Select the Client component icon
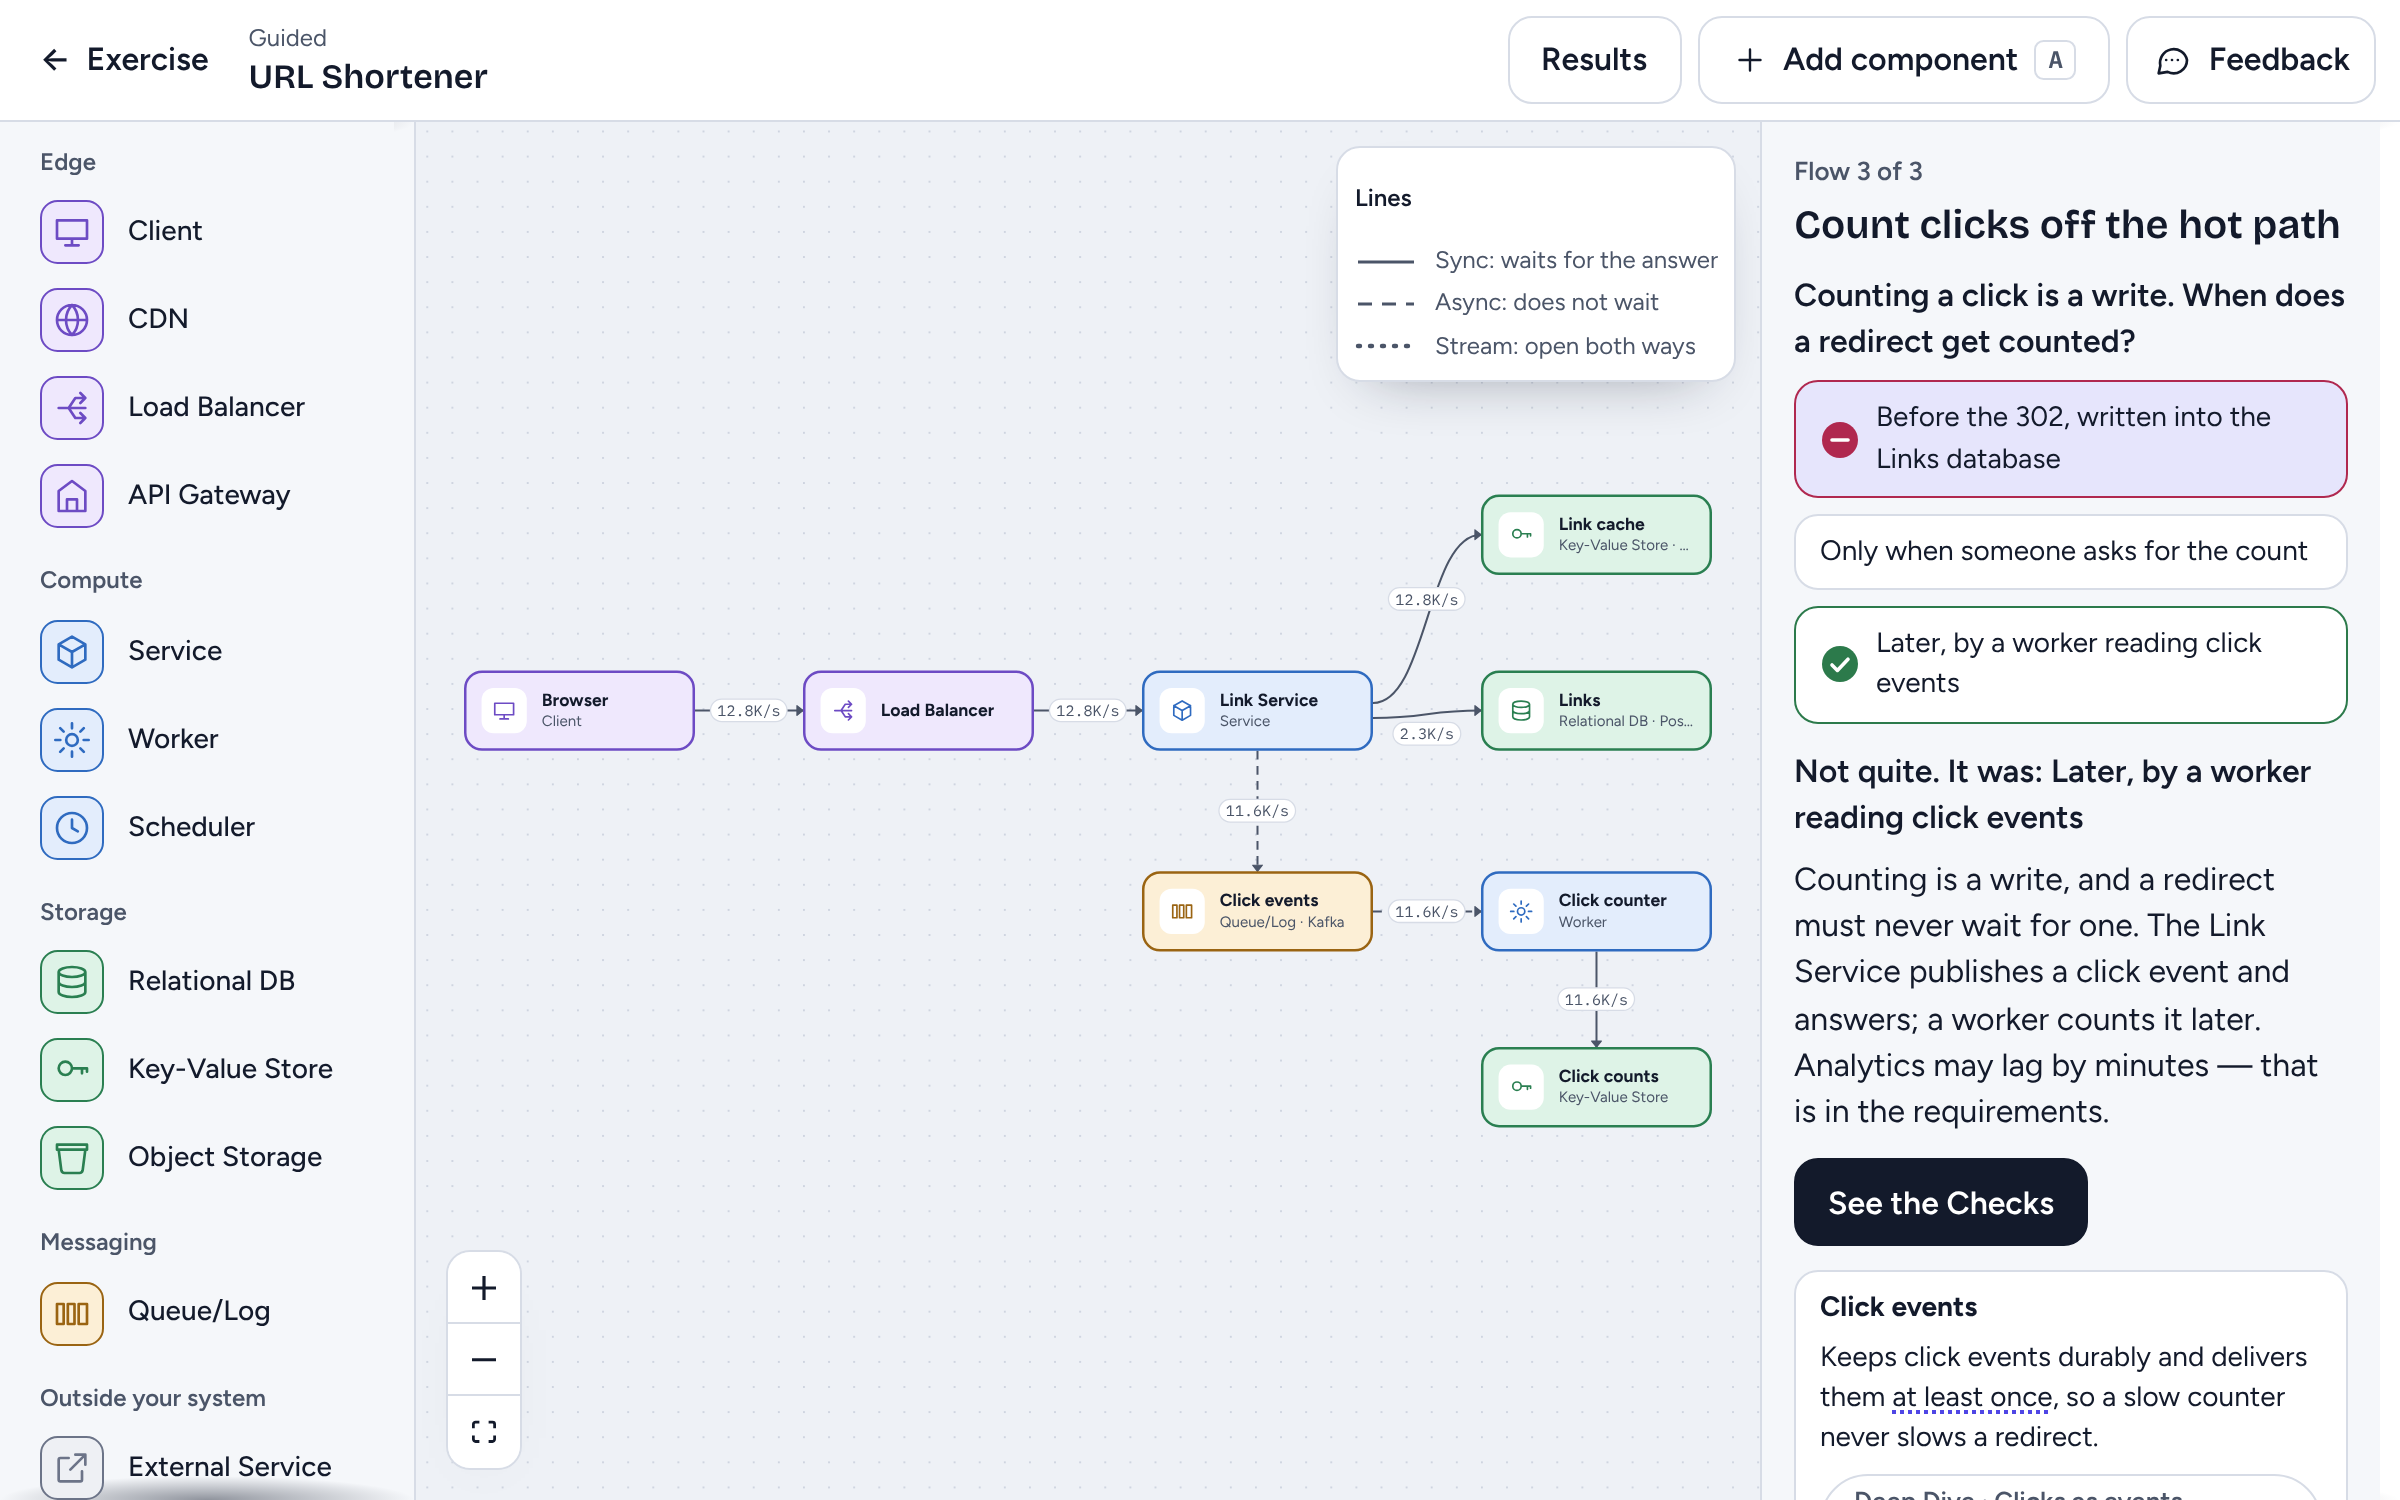The height and width of the screenshot is (1500, 2400). click(72, 232)
